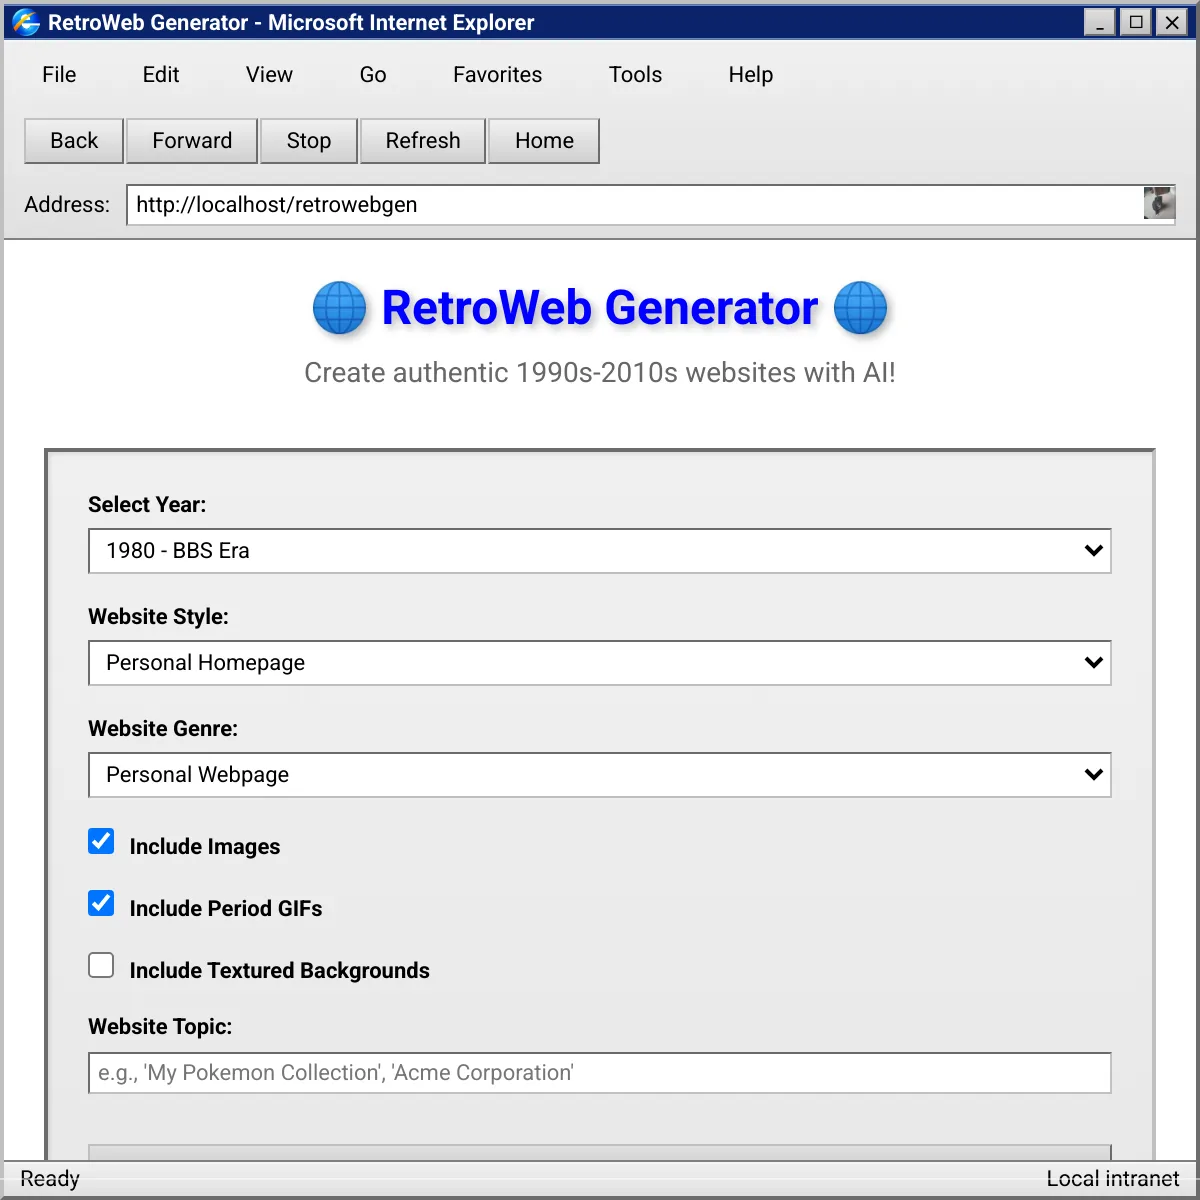Open the View menu
The width and height of the screenshot is (1200, 1200).
(x=269, y=75)
